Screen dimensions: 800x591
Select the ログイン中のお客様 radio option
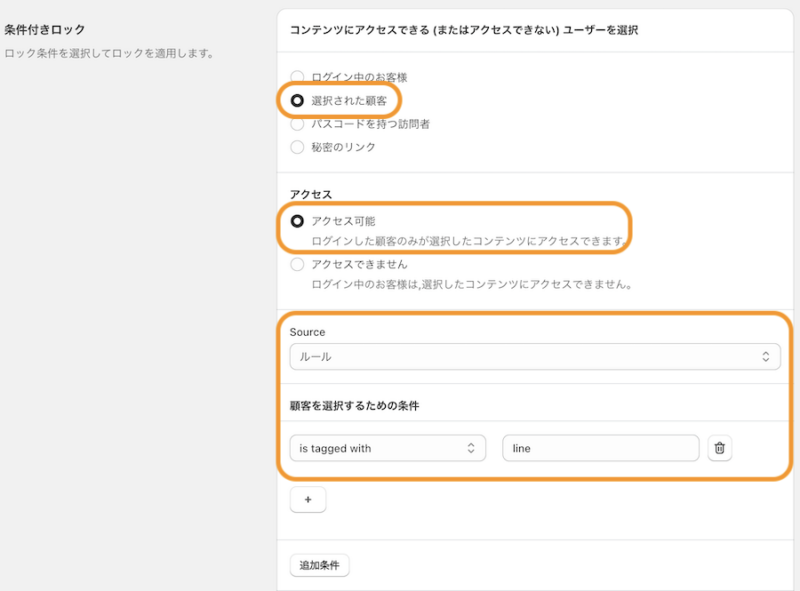297,77
